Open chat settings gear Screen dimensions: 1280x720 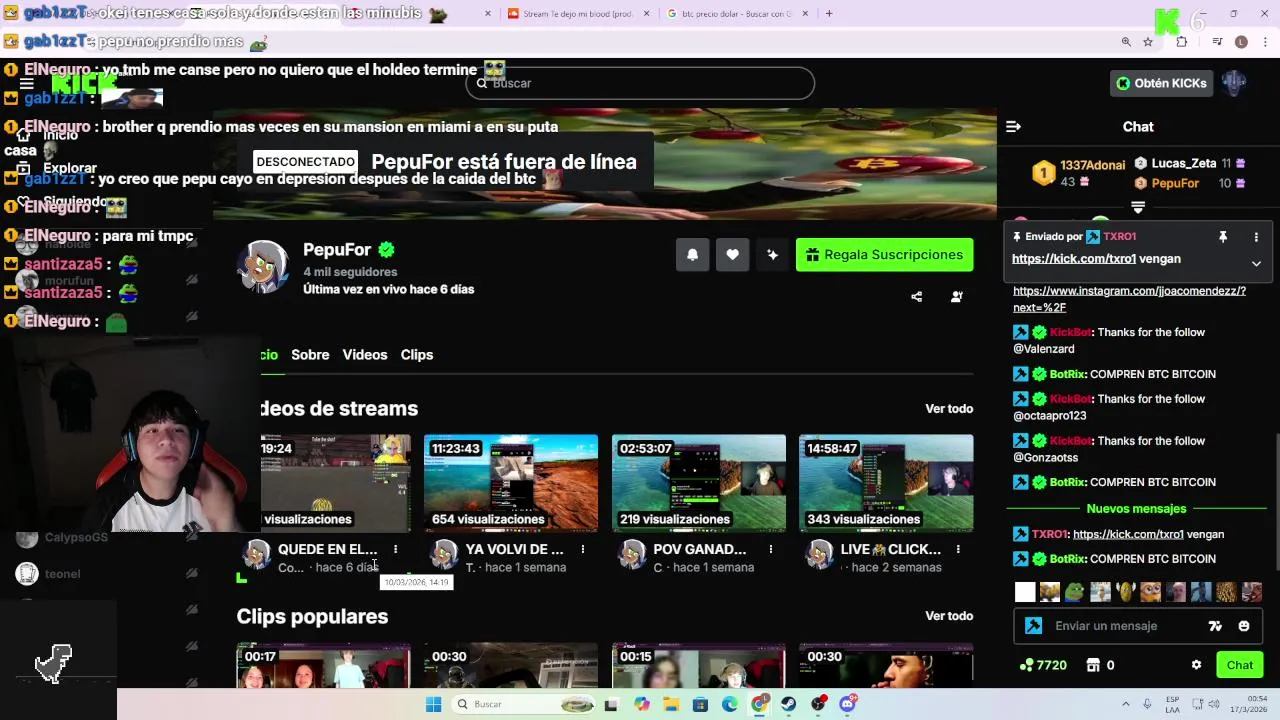click(1196, 665)
